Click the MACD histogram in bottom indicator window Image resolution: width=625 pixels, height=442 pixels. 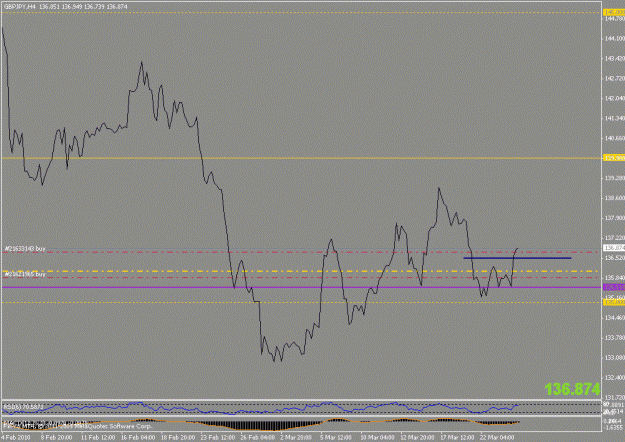pyautogui.click(x=261, y=424)
